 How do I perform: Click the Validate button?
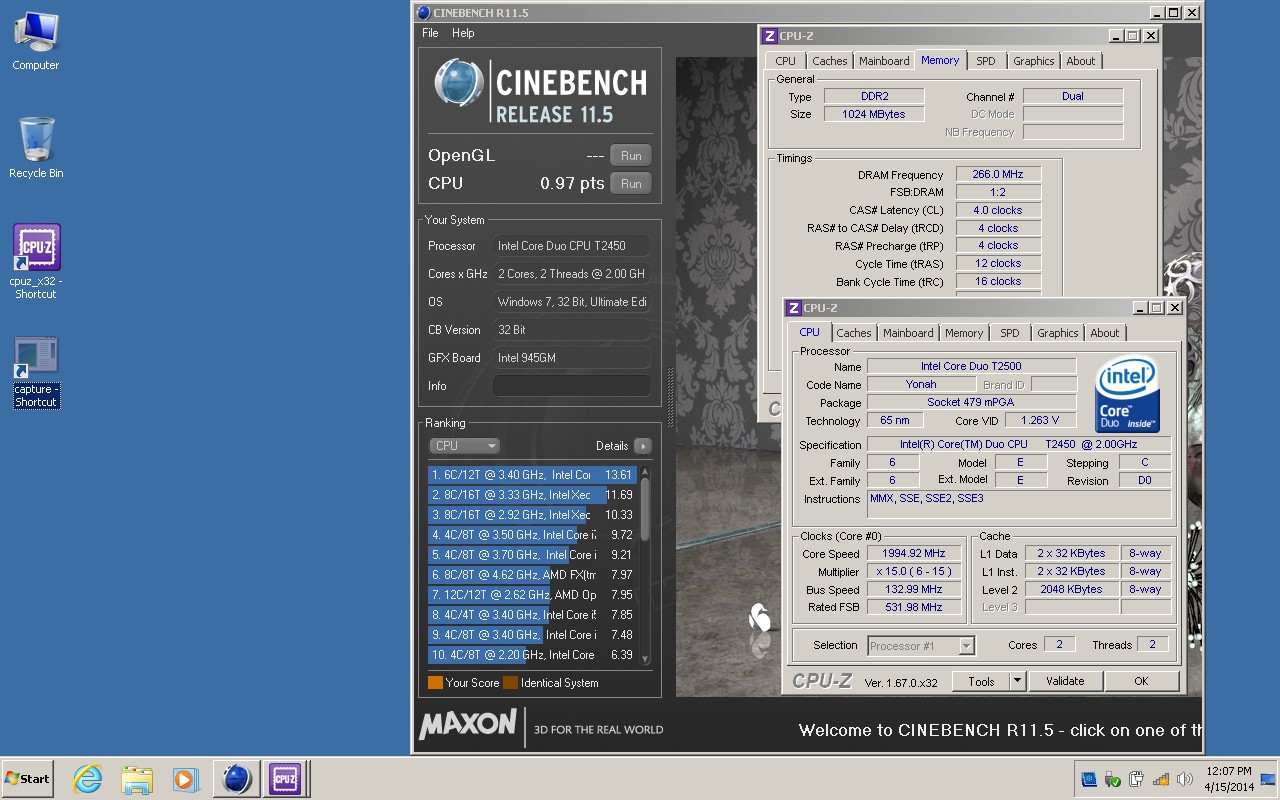coord(1065,681)
